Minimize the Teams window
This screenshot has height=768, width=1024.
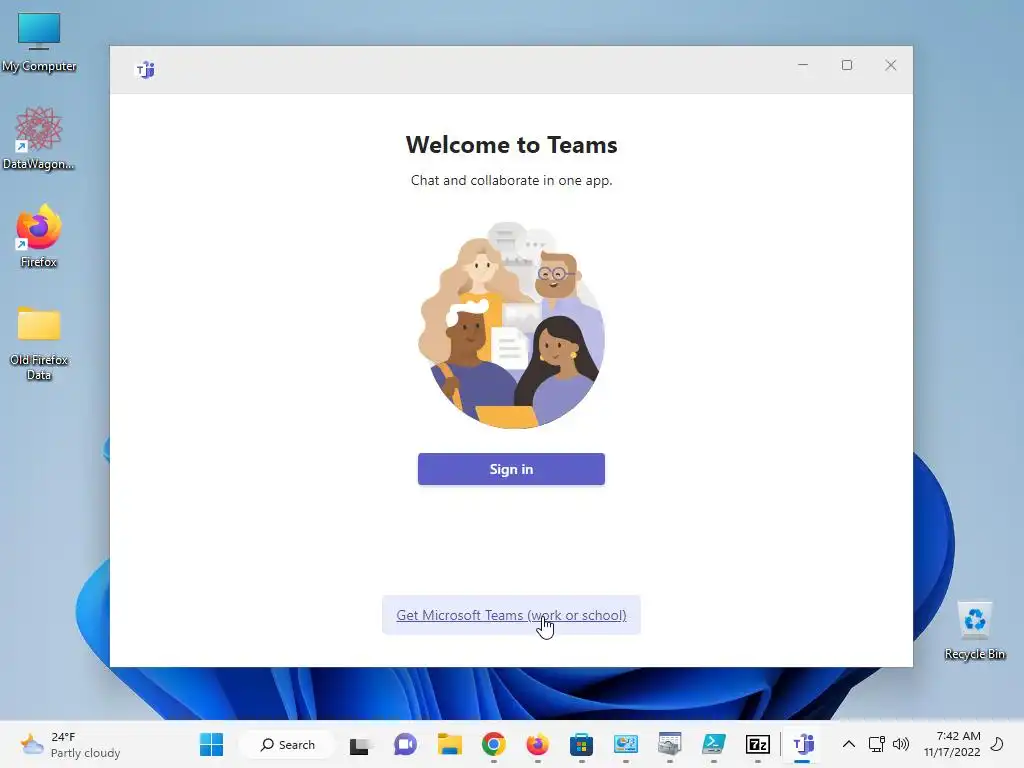click(x=803, y=65)
